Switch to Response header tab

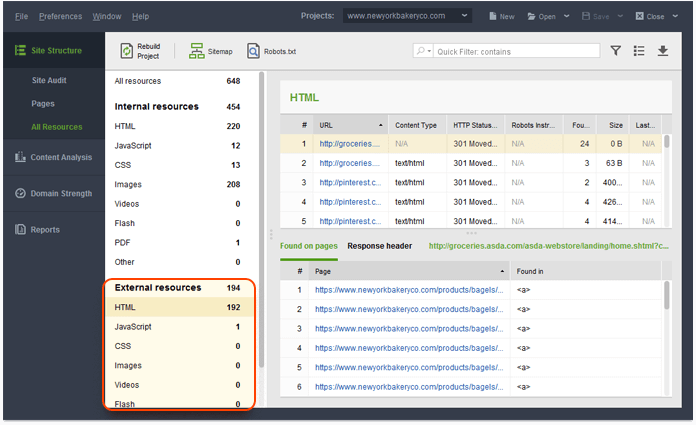(380, 246)
